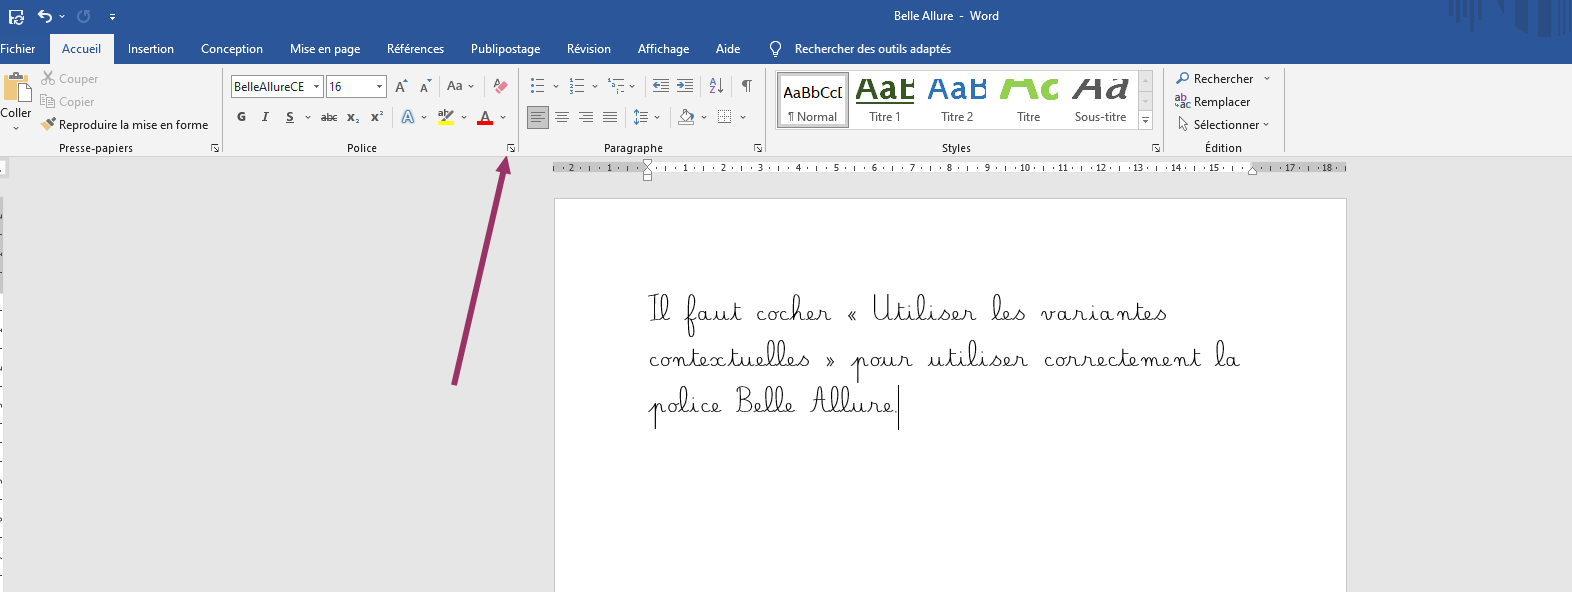
Task: Apply paragraph shading with the bucket icon
Action: coord(686,117)
